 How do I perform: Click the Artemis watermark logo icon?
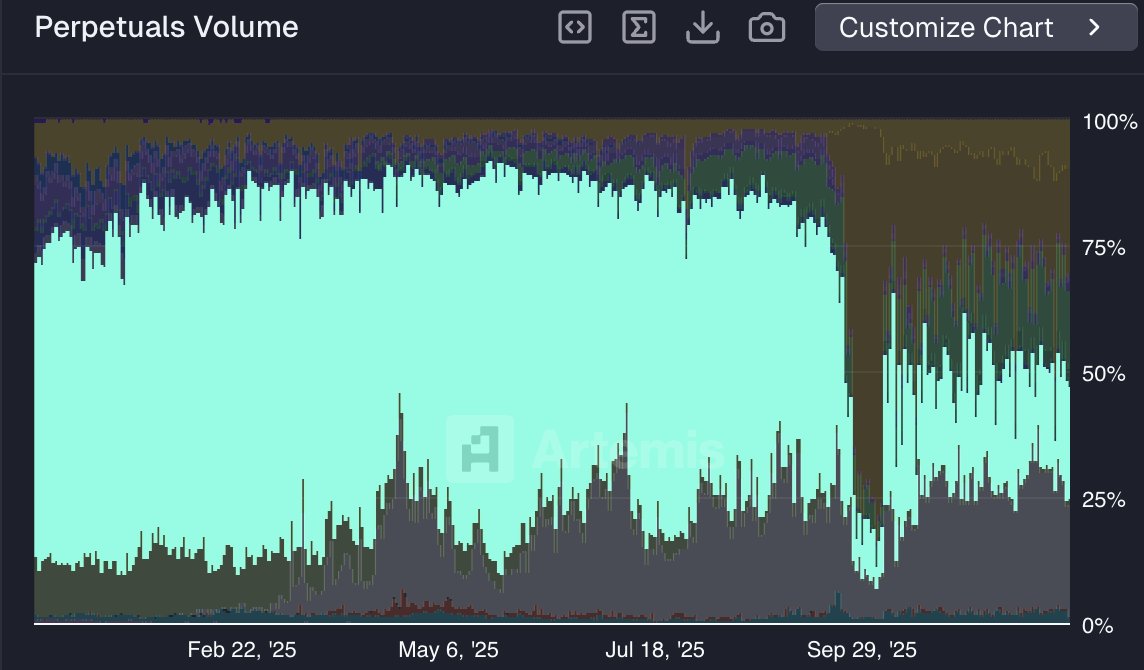coord(480,449)
